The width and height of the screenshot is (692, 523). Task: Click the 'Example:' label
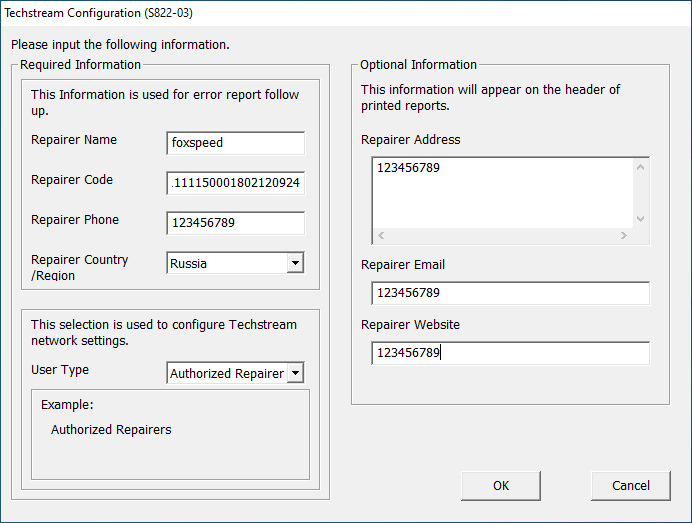click(x=67, y=405)
